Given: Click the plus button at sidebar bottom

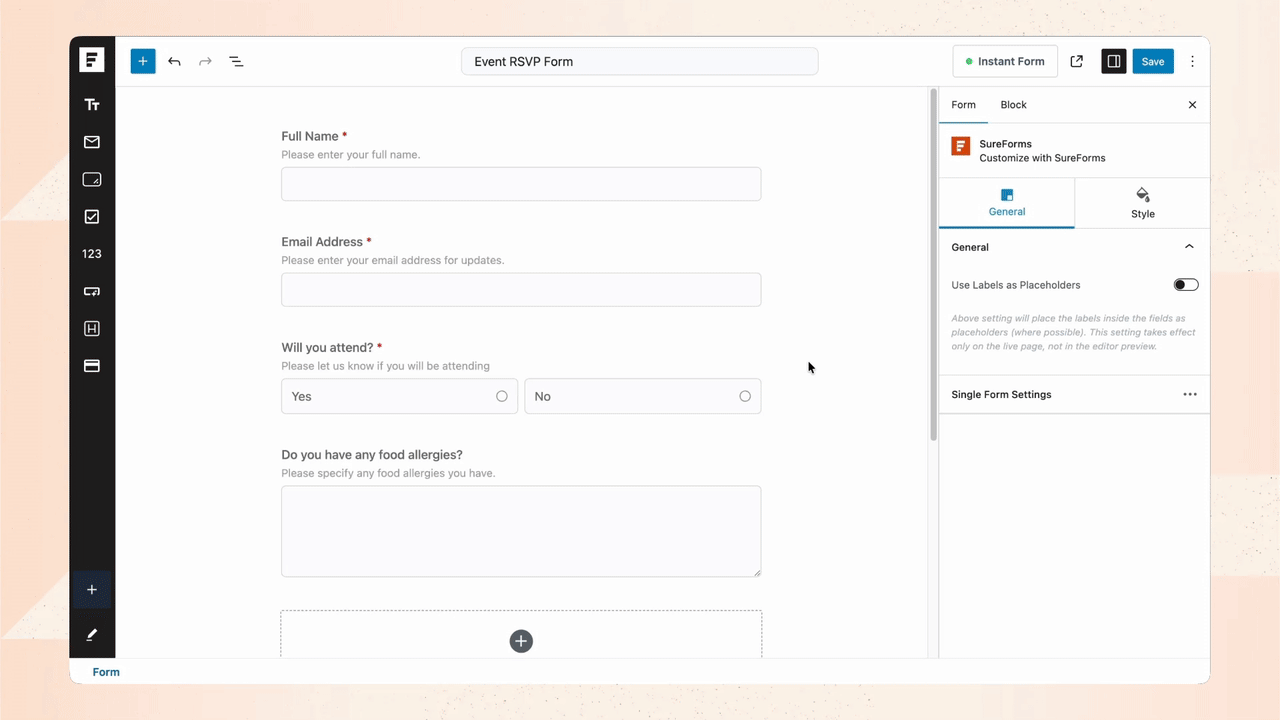Looking at the screenshot, I should coord(92,590).
